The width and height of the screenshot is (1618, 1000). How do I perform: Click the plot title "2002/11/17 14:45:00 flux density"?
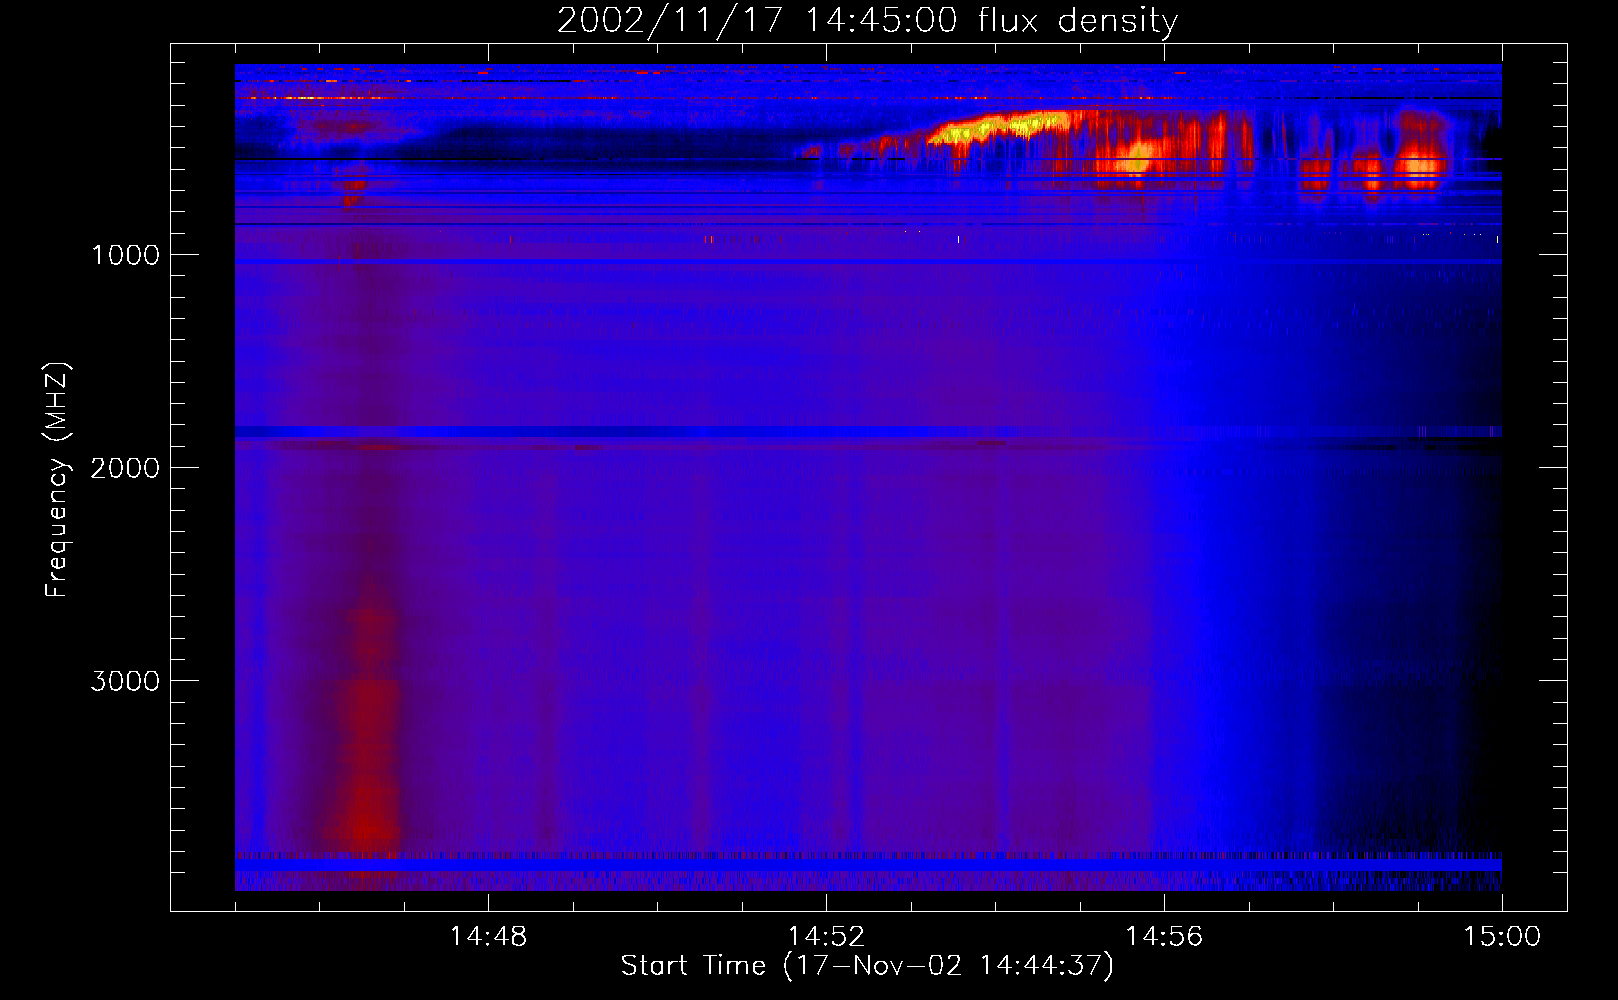(867, 21)
